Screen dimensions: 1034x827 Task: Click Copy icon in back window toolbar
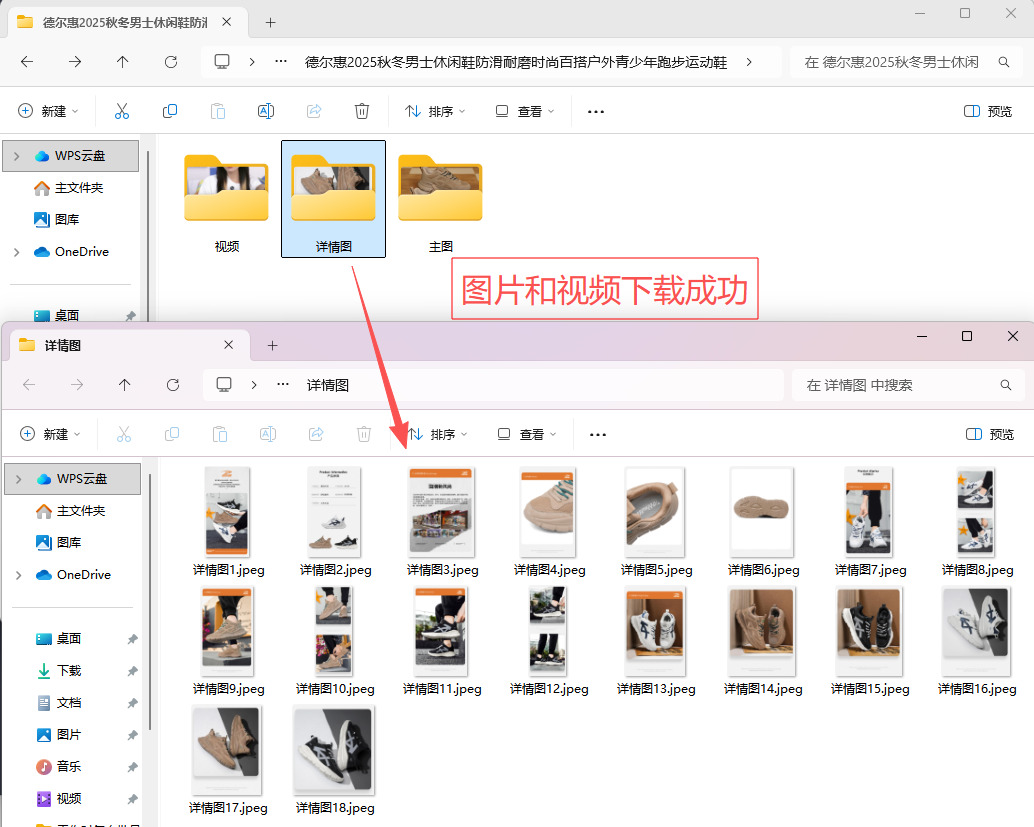[x=169, y=111]
